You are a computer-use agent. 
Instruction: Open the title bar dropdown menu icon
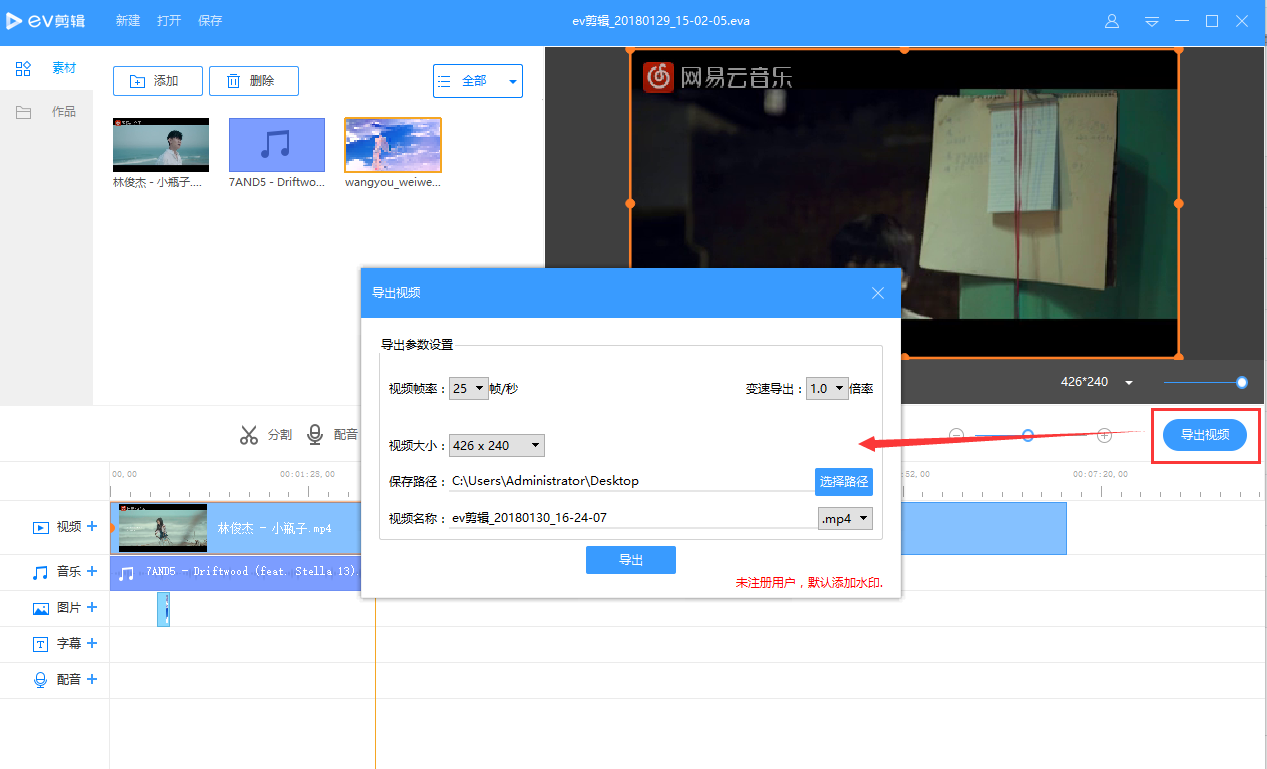tap(1152, 21)
